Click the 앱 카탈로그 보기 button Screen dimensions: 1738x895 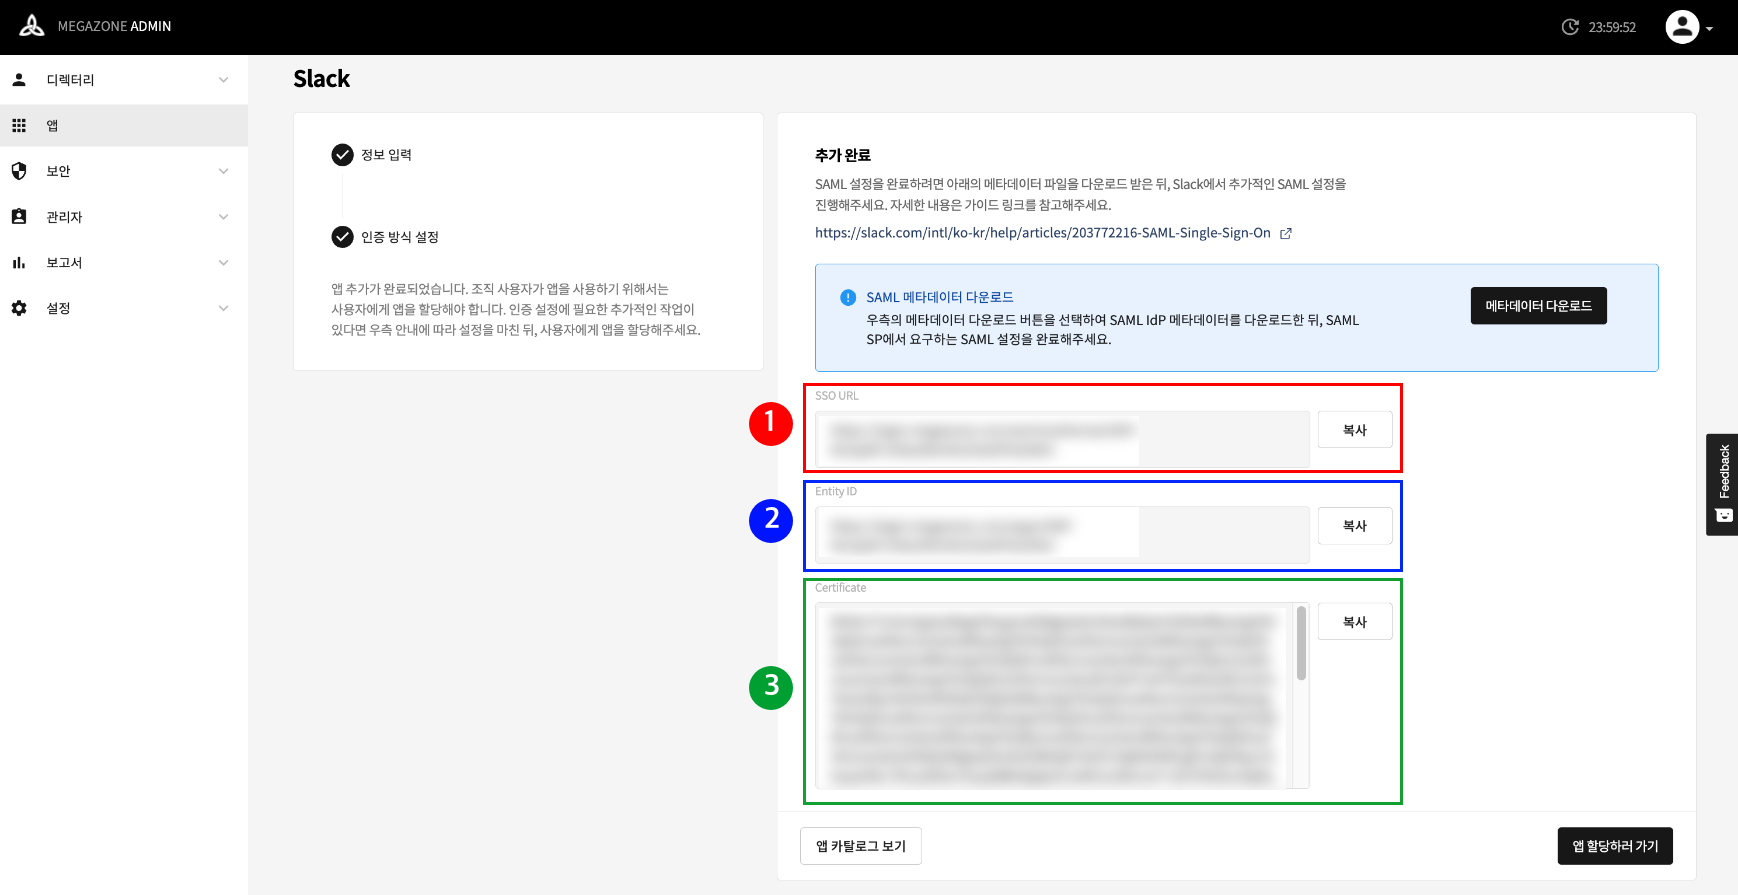click(861, 846)
